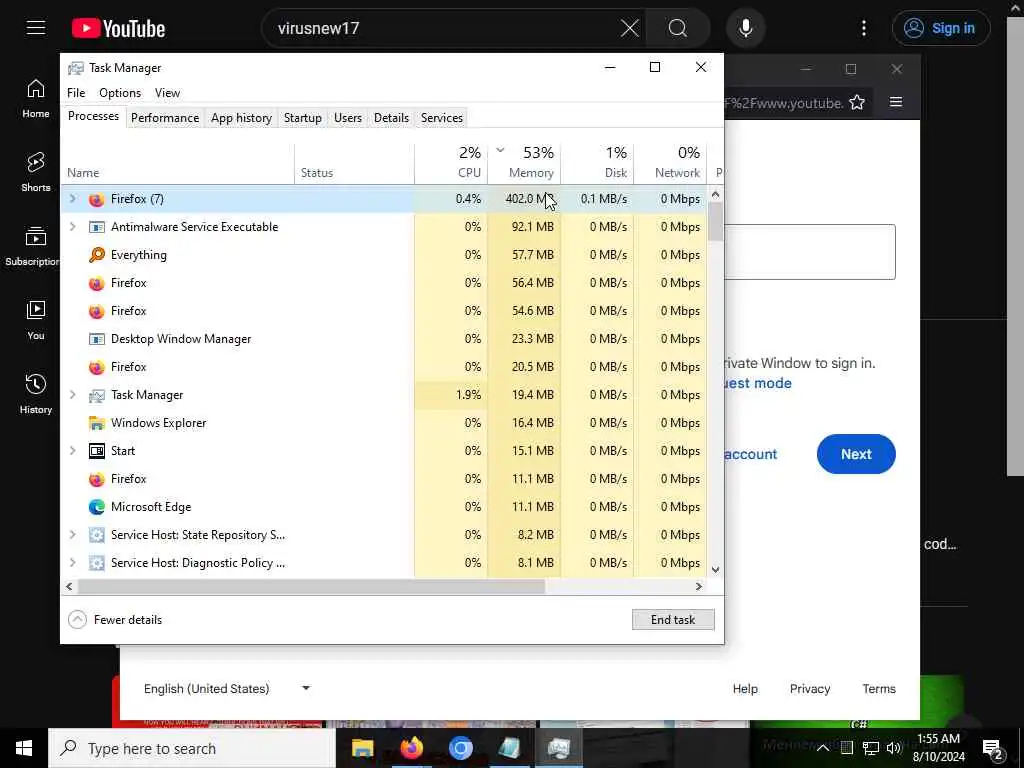1024x768 pixels.
Task: Click the YouTube search magnifier button
Action: (x=678, y=28)
